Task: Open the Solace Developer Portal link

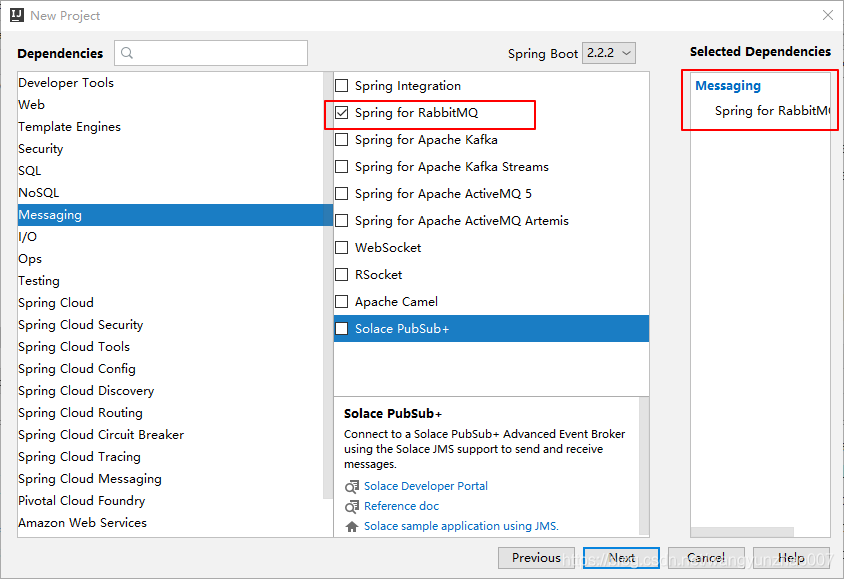Action: pos(426,486)
